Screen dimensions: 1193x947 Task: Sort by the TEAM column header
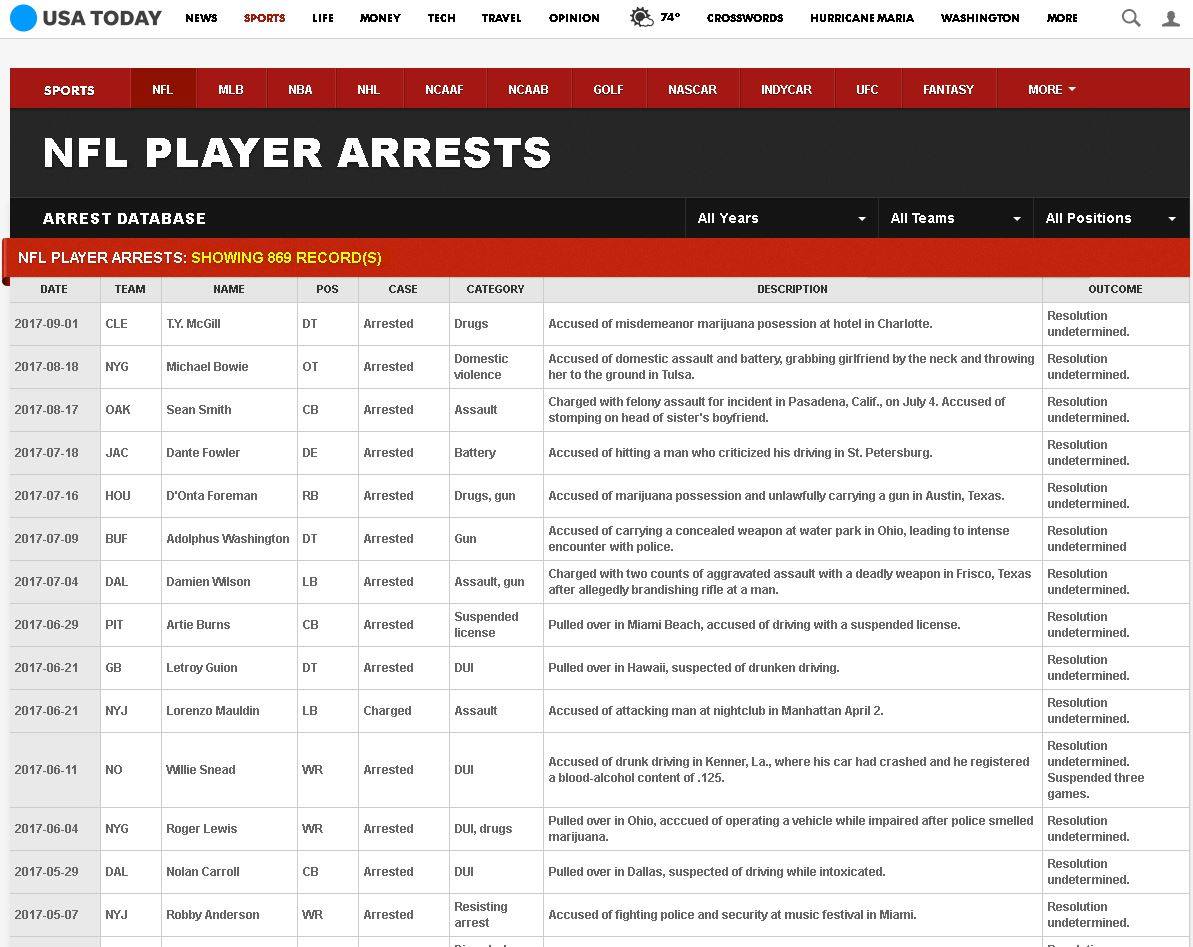(x=130, y=289)
